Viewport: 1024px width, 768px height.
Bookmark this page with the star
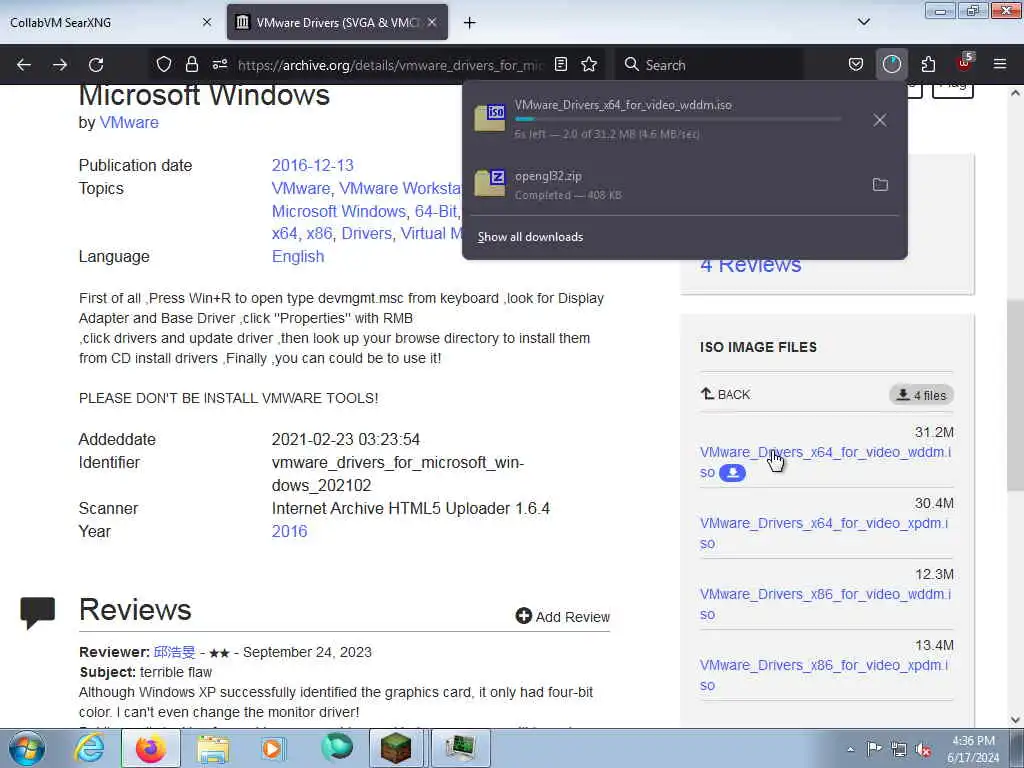(x=589, y=64)
